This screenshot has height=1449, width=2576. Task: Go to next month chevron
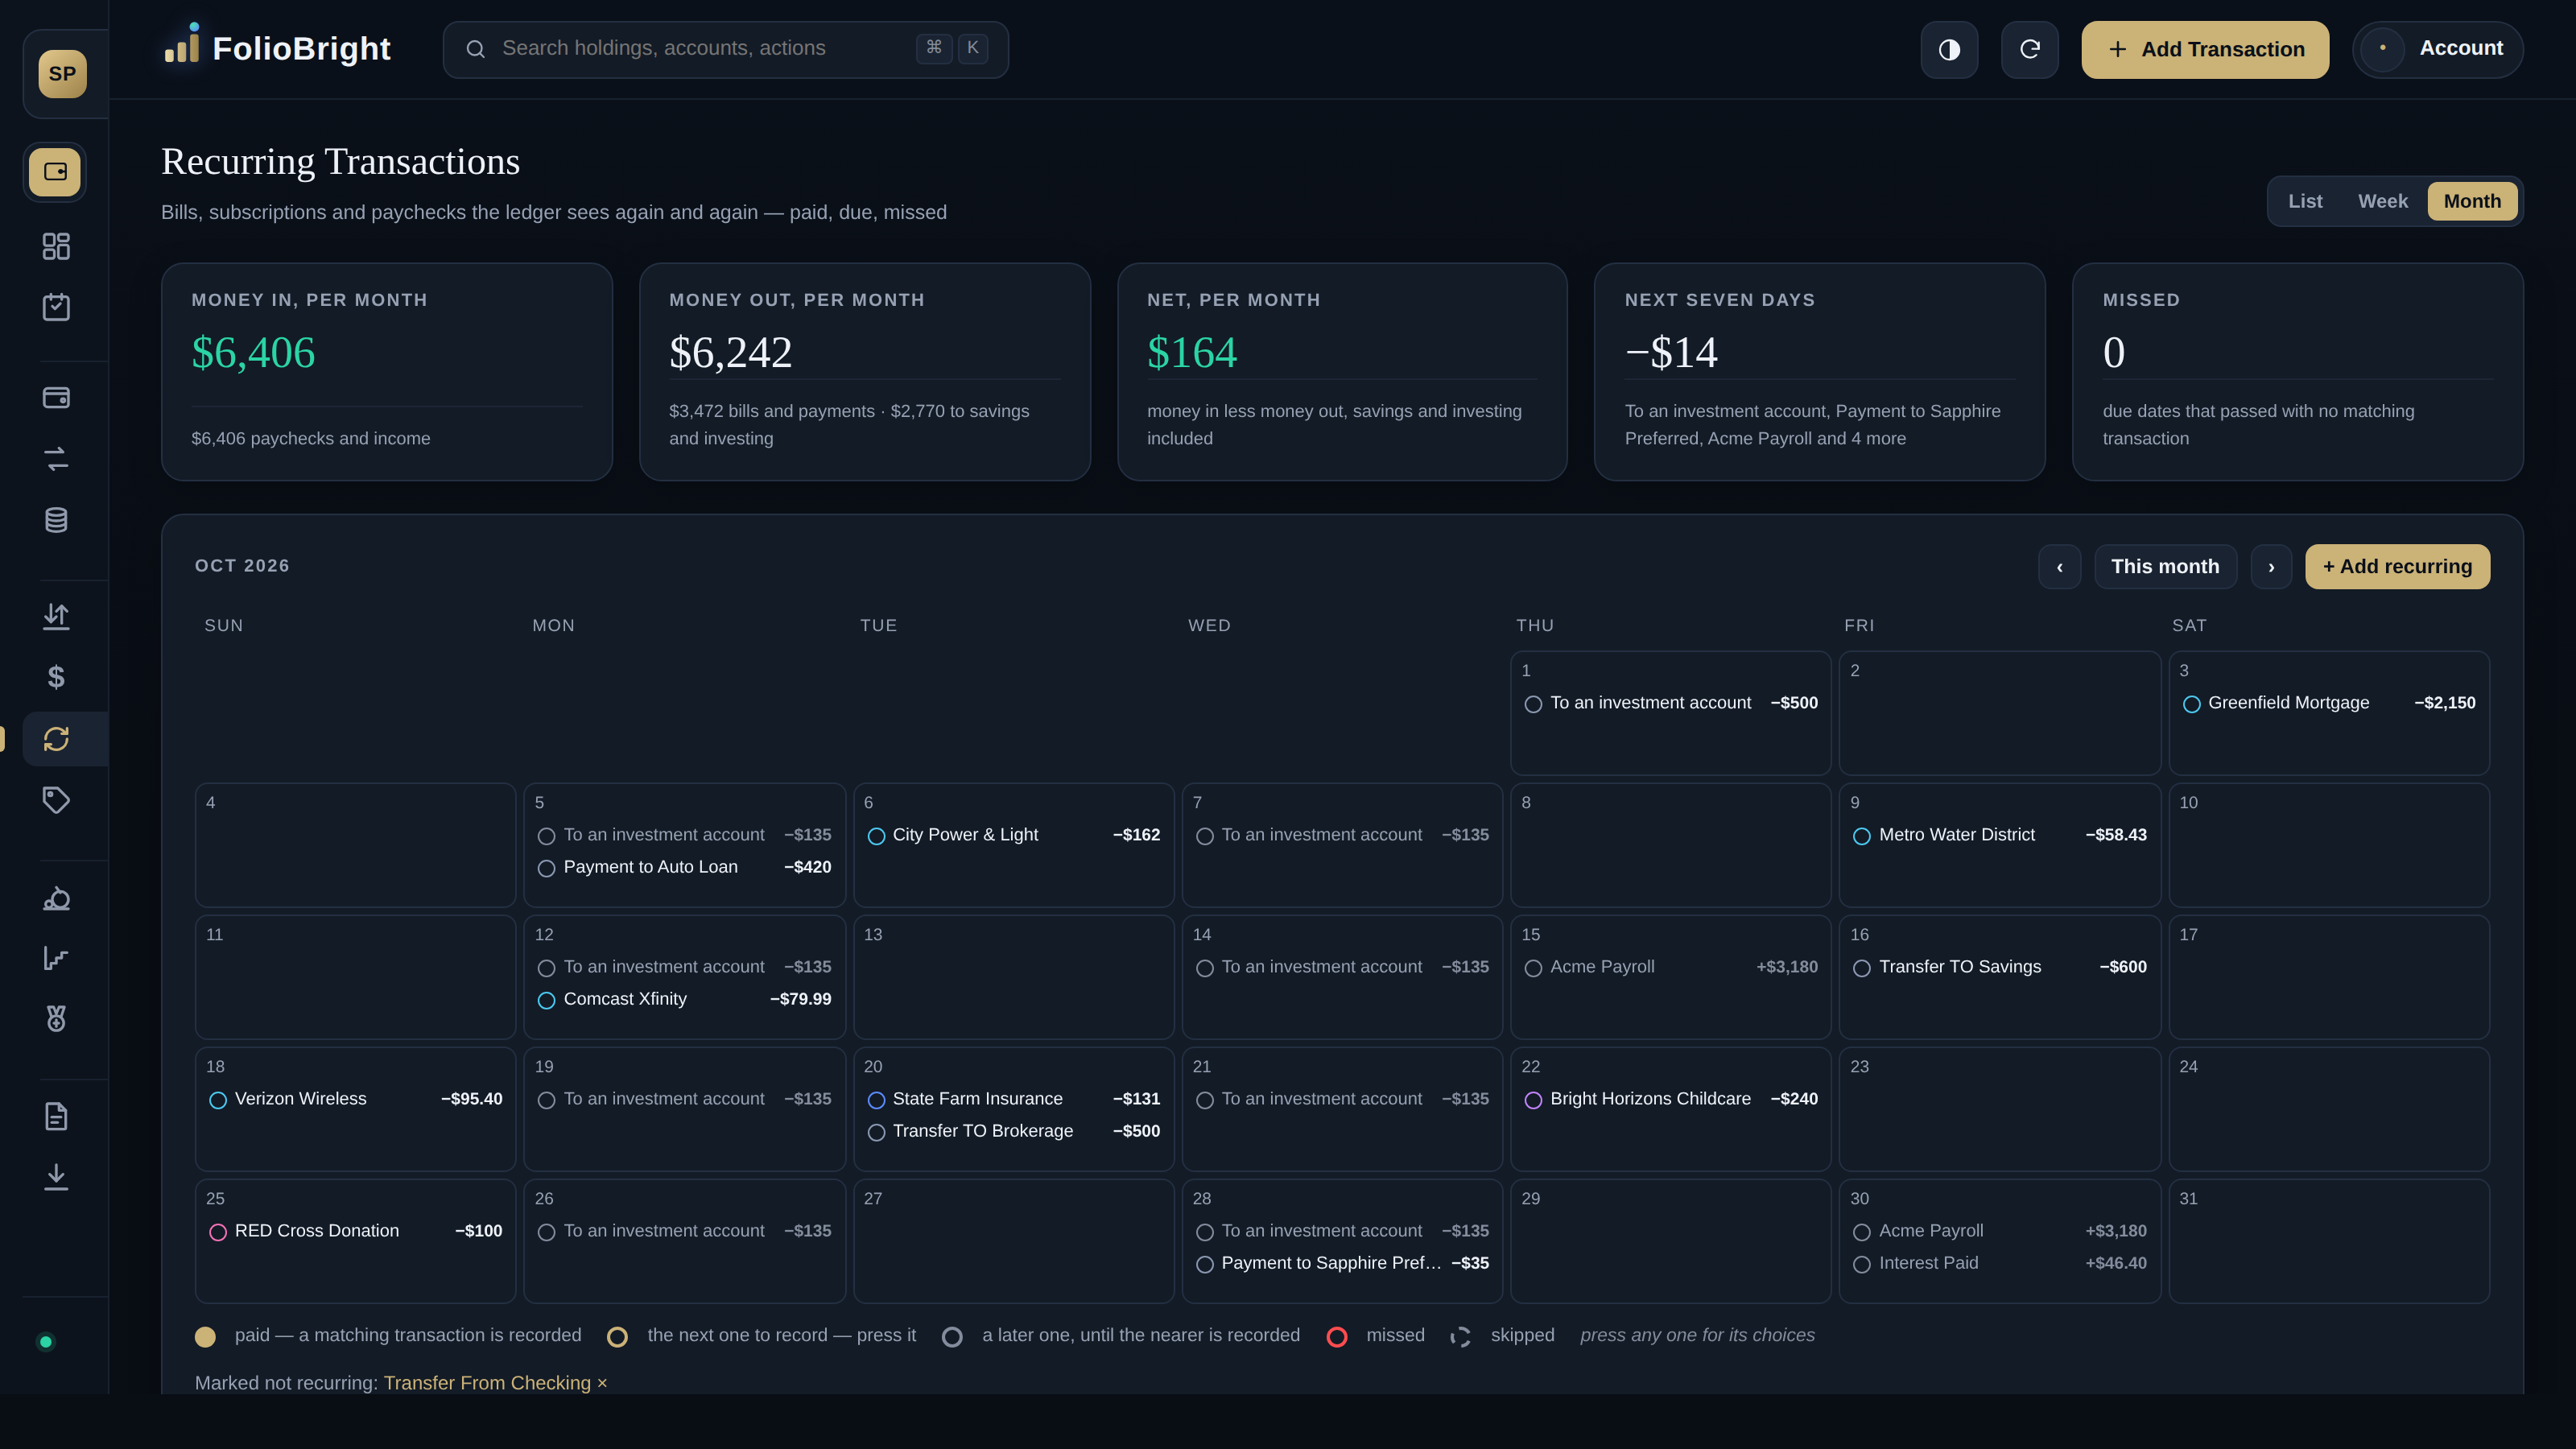(2271, 567)
